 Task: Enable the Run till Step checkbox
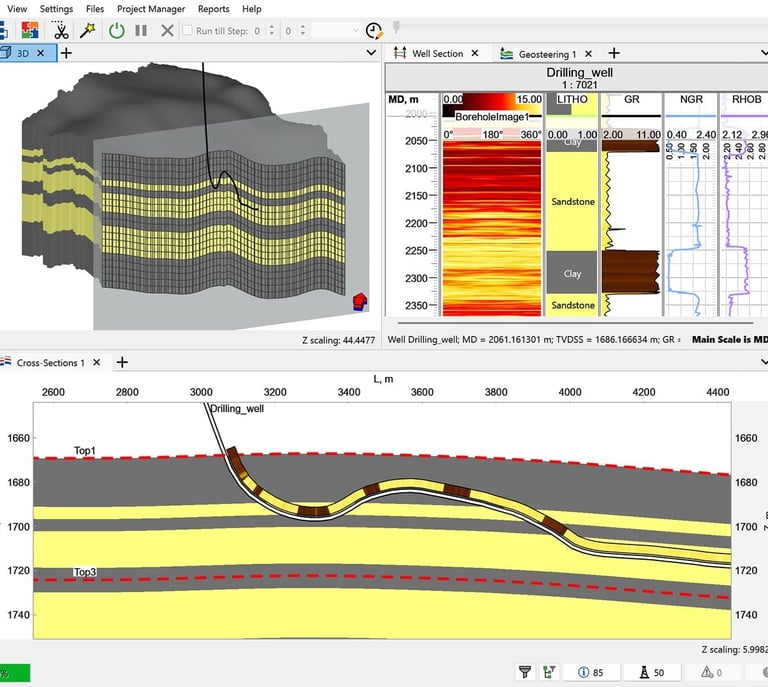(187, 31)
